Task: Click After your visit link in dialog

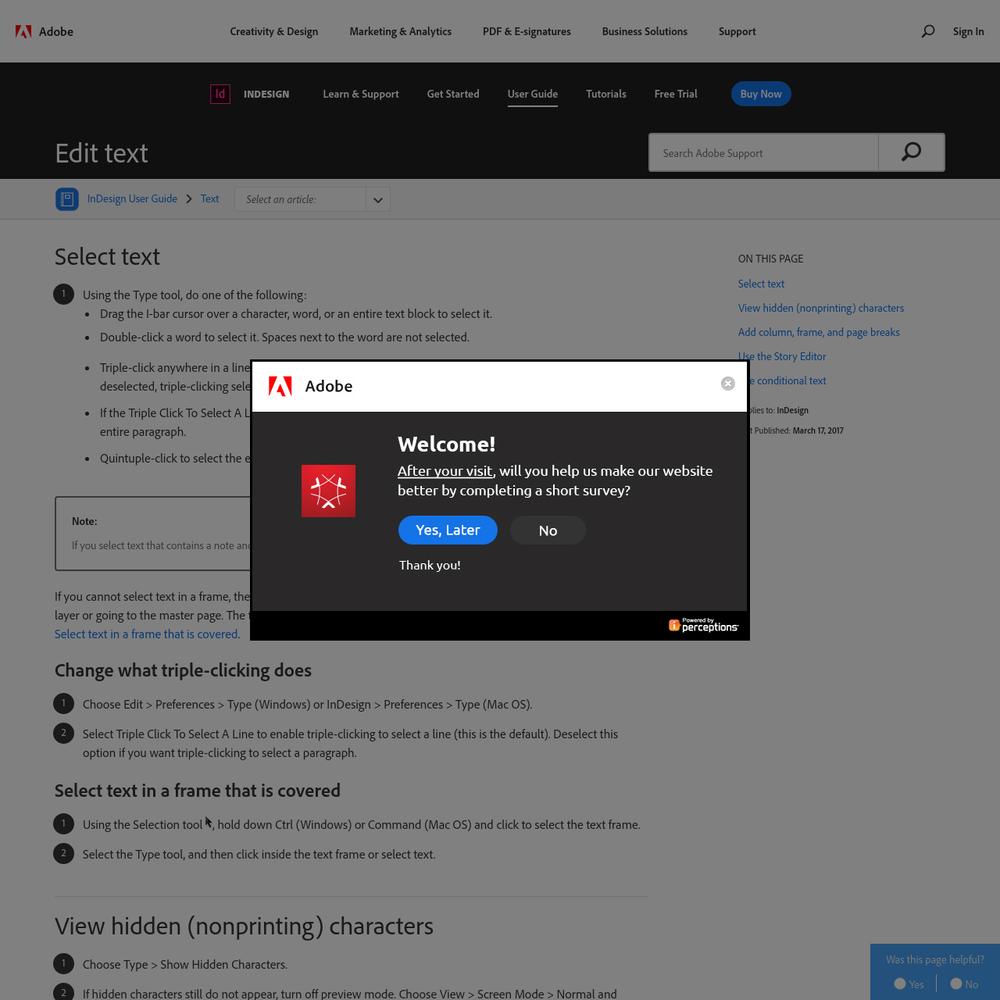Action: (x=445, y=471)
